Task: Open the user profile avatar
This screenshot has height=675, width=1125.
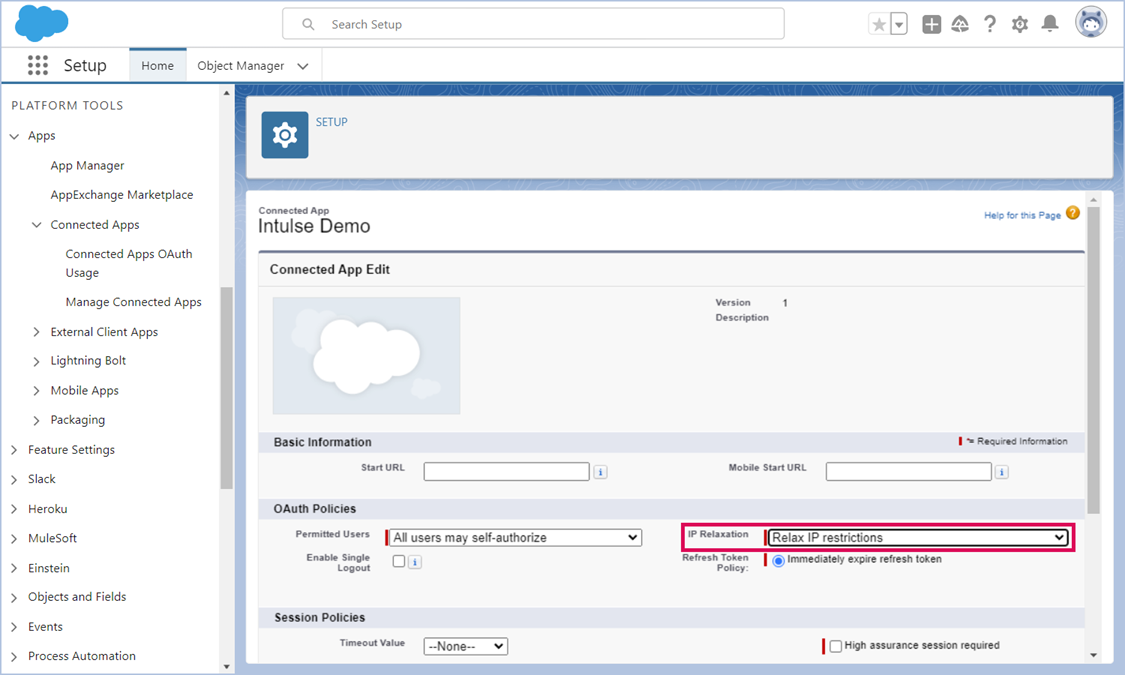Action: 1091,23
